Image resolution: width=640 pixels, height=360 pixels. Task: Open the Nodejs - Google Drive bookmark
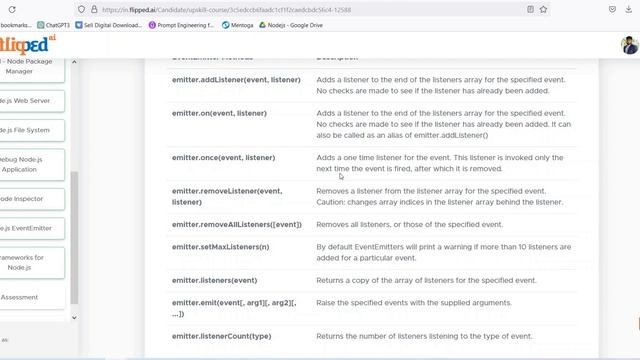[x=291, y=25]
